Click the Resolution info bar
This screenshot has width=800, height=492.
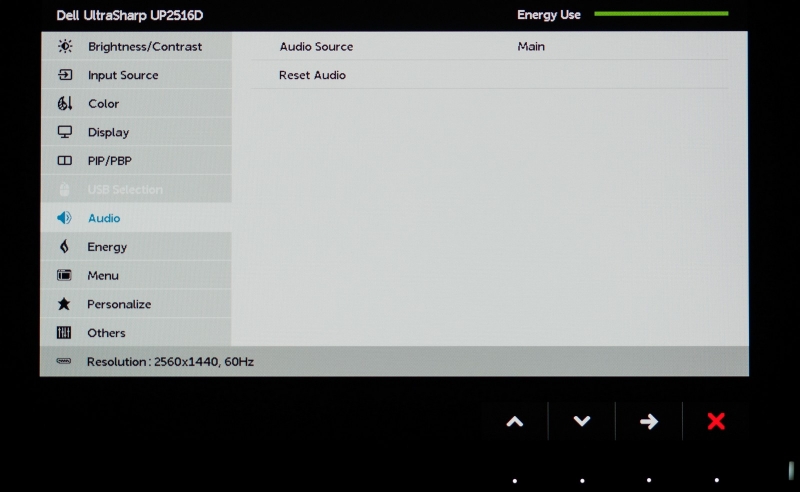click(394, 361)
